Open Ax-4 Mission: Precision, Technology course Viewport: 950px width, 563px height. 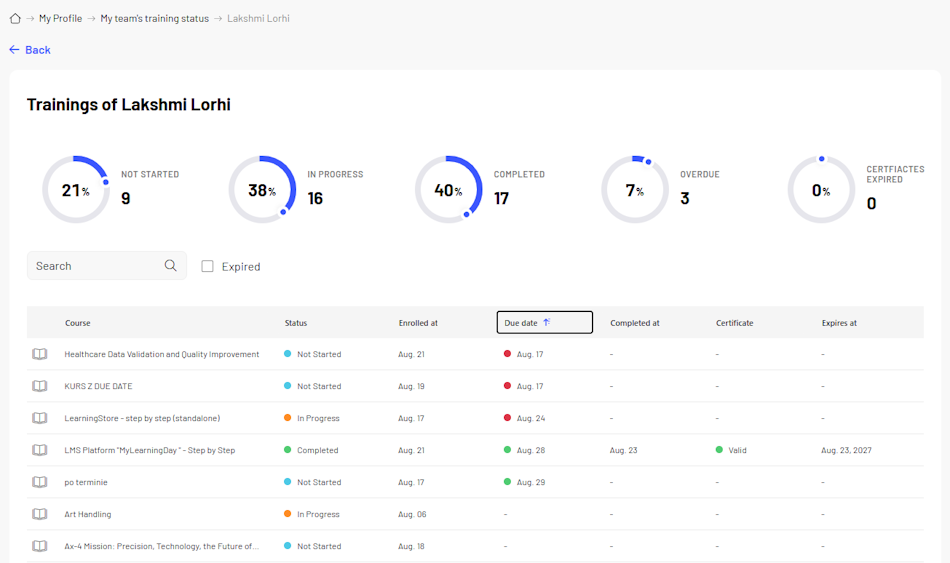[x=162, y=546]
